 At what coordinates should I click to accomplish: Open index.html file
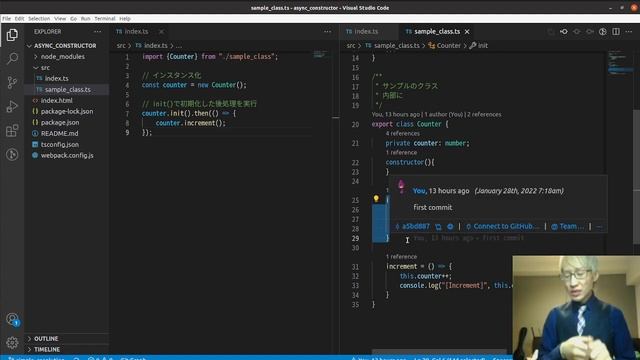(x=56, y=100)
